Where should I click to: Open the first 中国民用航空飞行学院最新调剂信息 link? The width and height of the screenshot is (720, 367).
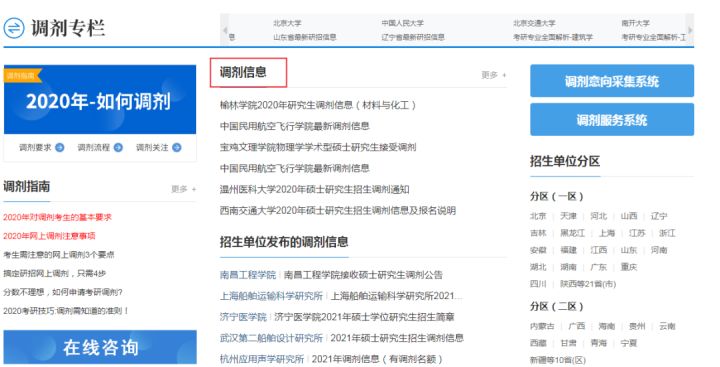pyautogui.click(x=294, y=126)
